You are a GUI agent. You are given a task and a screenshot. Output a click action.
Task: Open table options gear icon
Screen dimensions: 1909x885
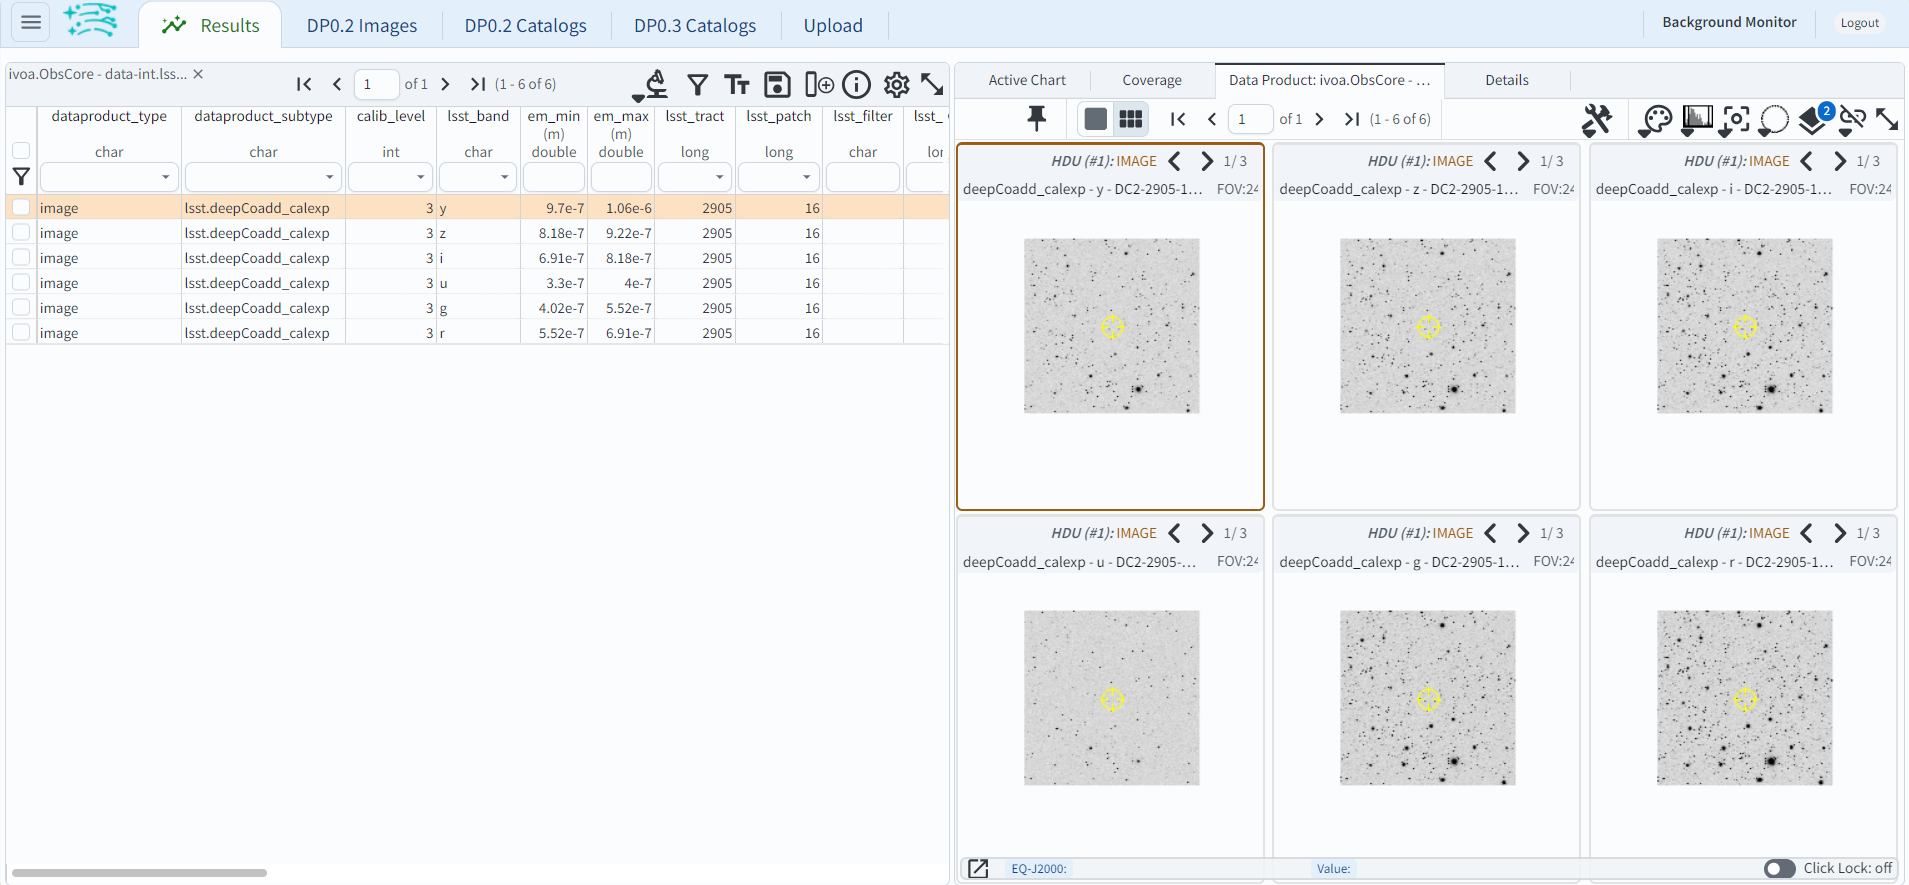click(897, 85)
